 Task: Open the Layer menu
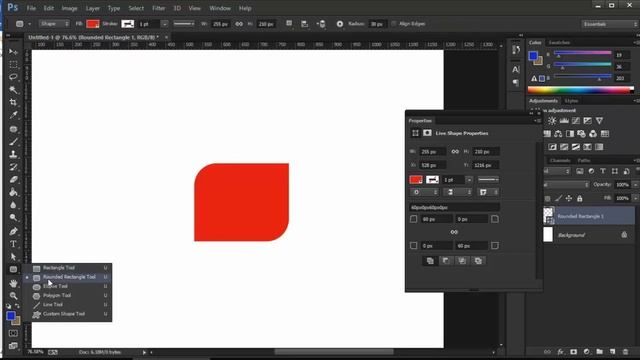pos(92,8)
